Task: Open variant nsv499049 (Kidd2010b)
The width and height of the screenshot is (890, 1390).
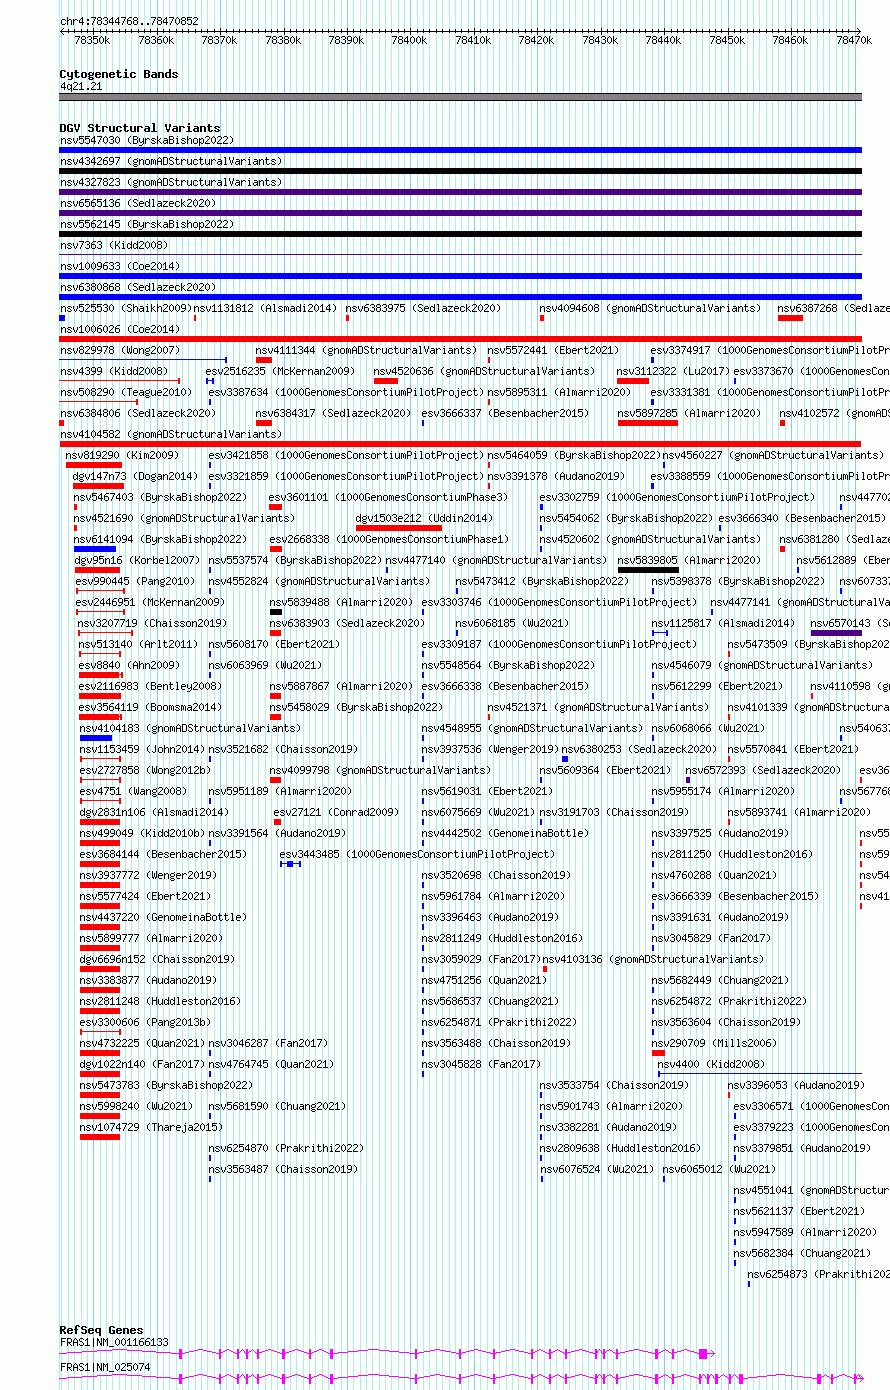Action: click(142, 833)
